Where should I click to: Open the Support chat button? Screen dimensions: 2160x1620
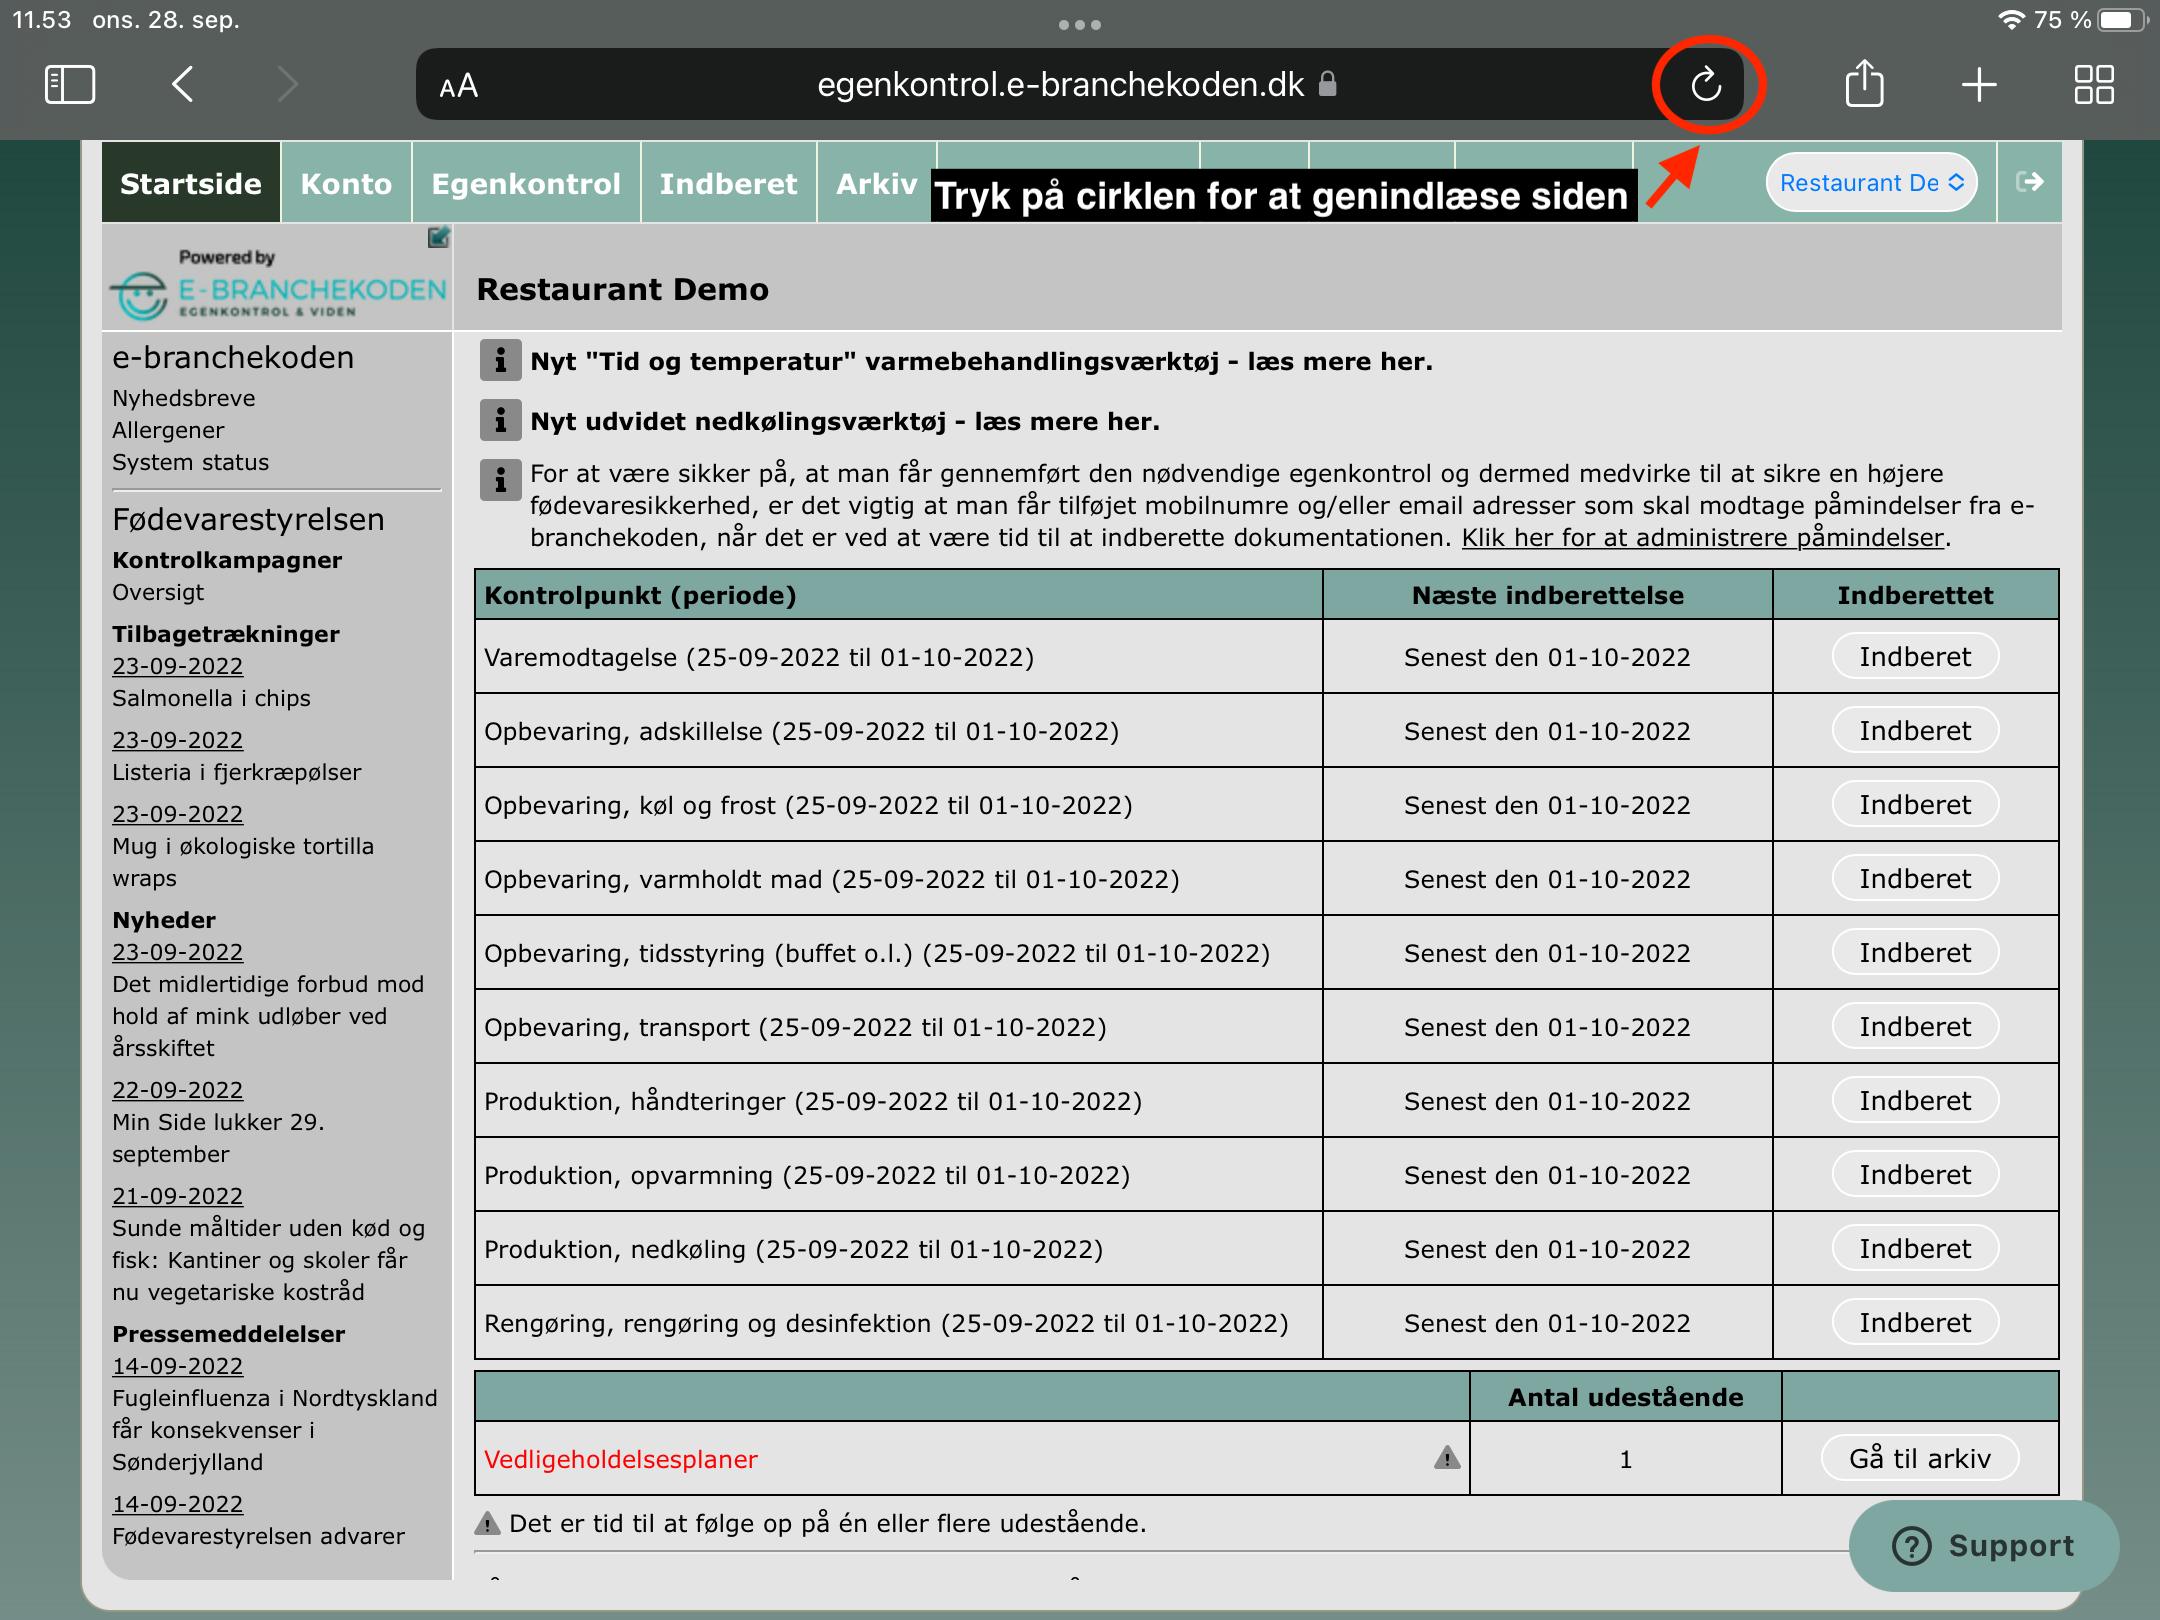point(1984,1545)
